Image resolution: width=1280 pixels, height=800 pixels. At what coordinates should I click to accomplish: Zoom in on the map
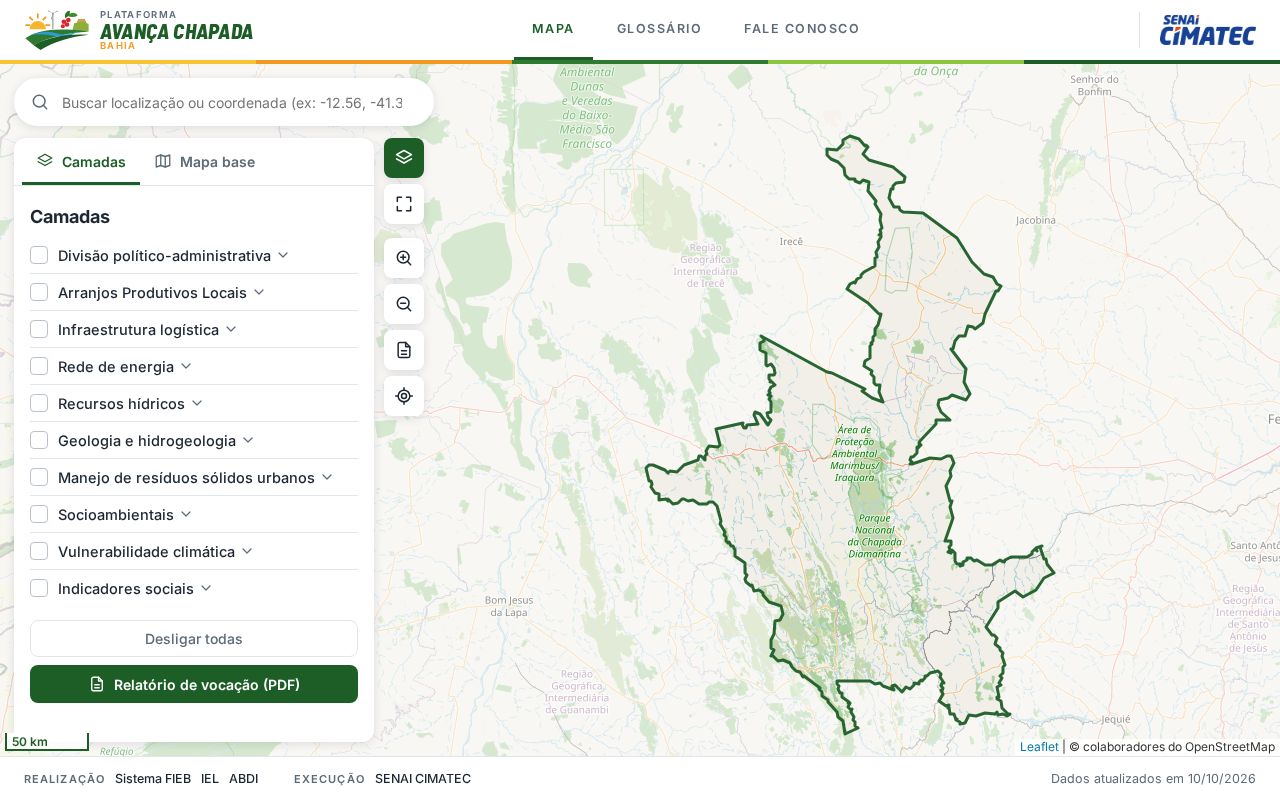click(404, 258)
